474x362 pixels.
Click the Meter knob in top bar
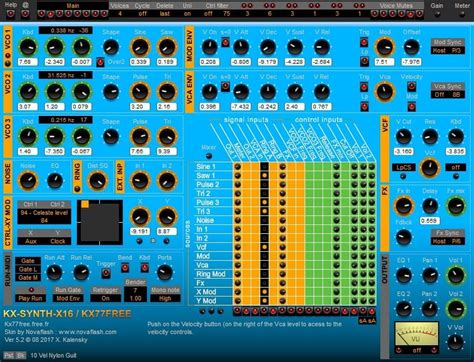click(462, 14)
